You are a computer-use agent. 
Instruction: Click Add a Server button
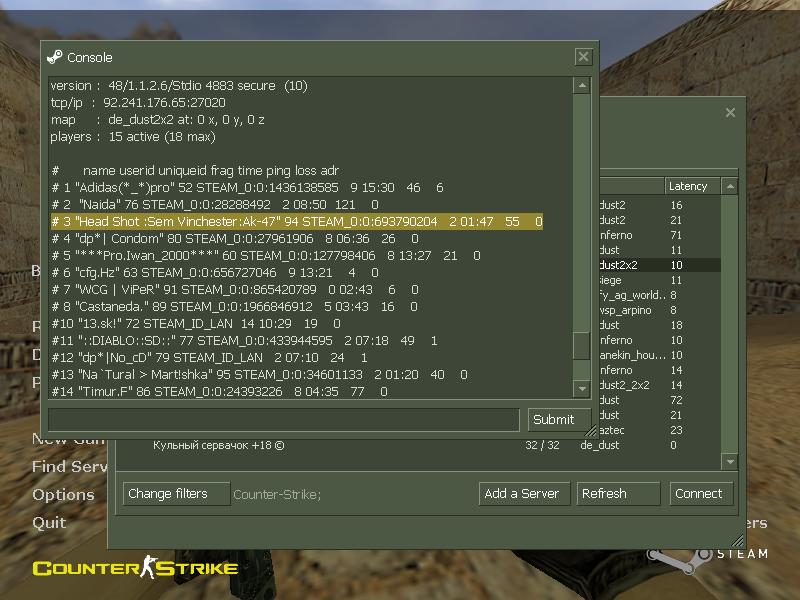click(x=524, y=494)
